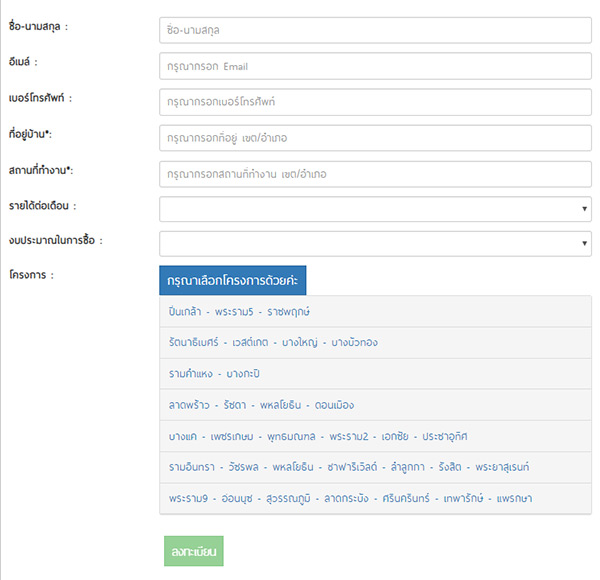The height and width of the screenshot is (580, 600).
Task: Click the blue กรุณาเลือกโครงการด้วยค่ะ button
Action: click(x=233, y=280)
